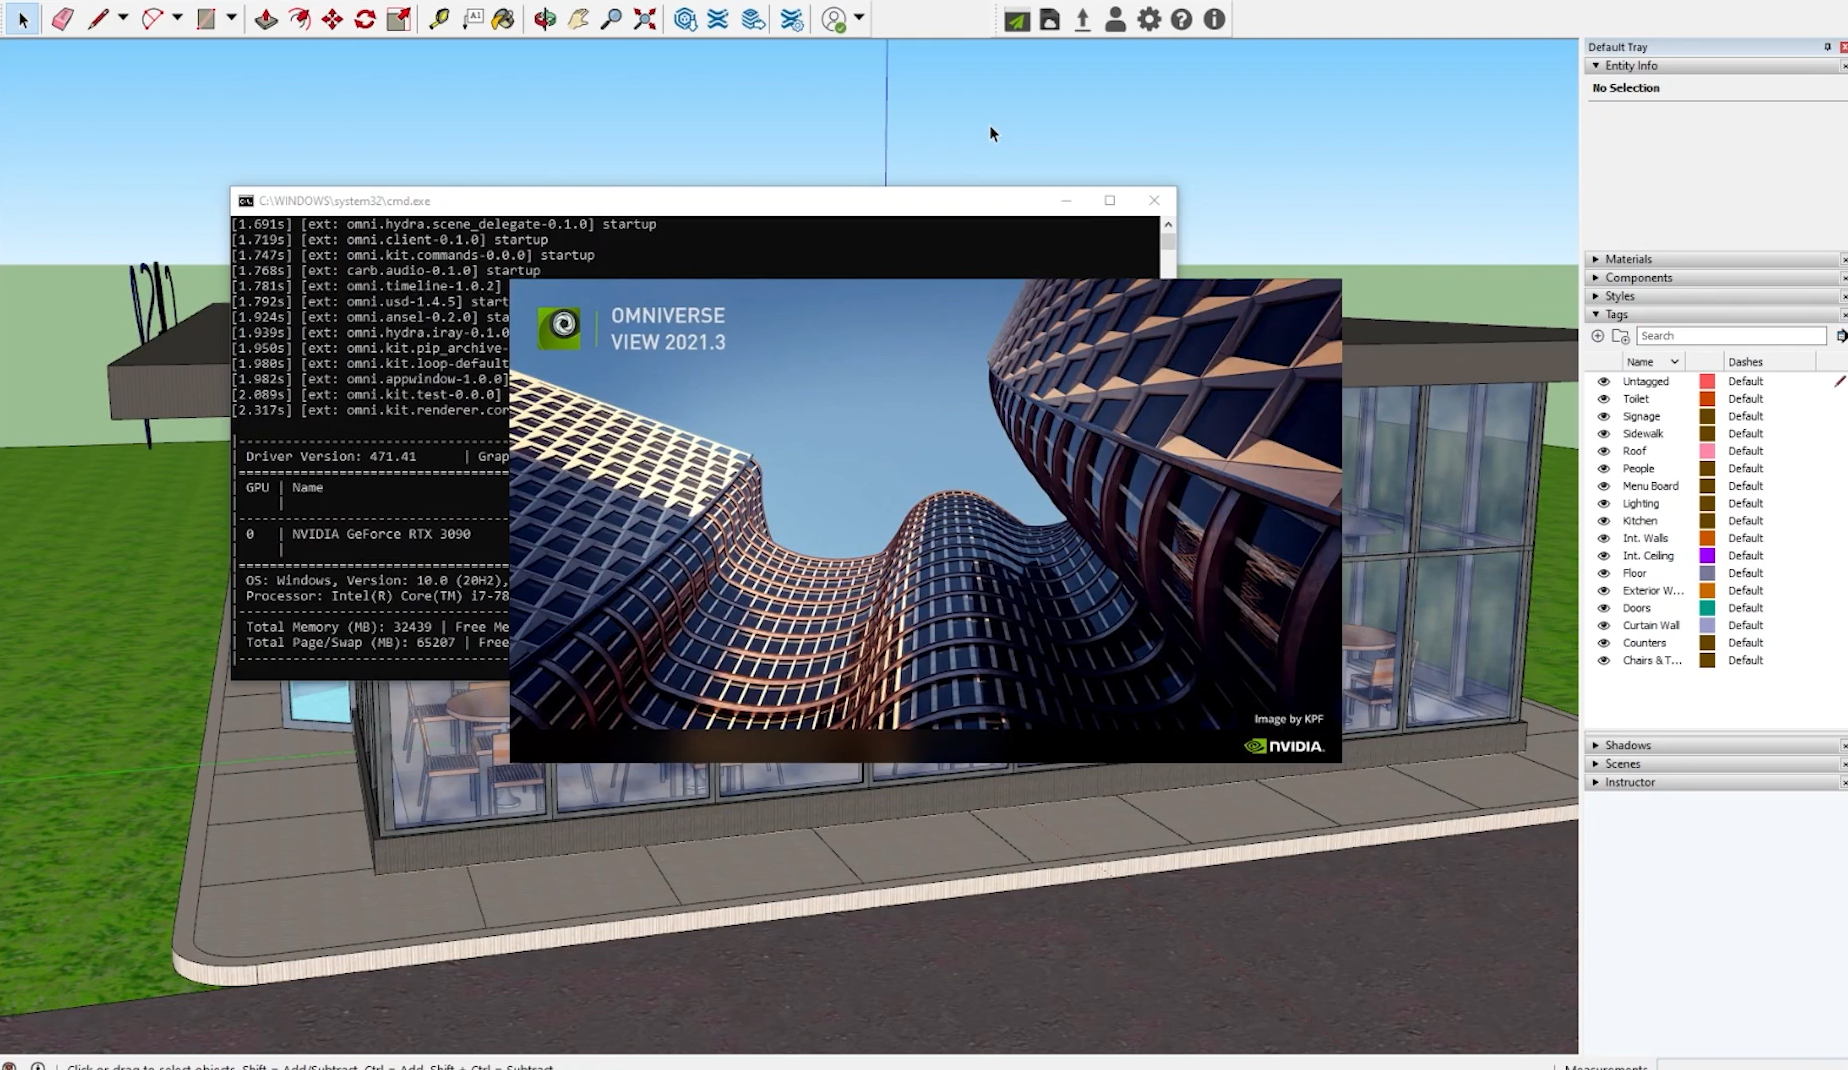Select the Orbit tool
Viewport: 1848px width, 1070px height.
[545, 19]
